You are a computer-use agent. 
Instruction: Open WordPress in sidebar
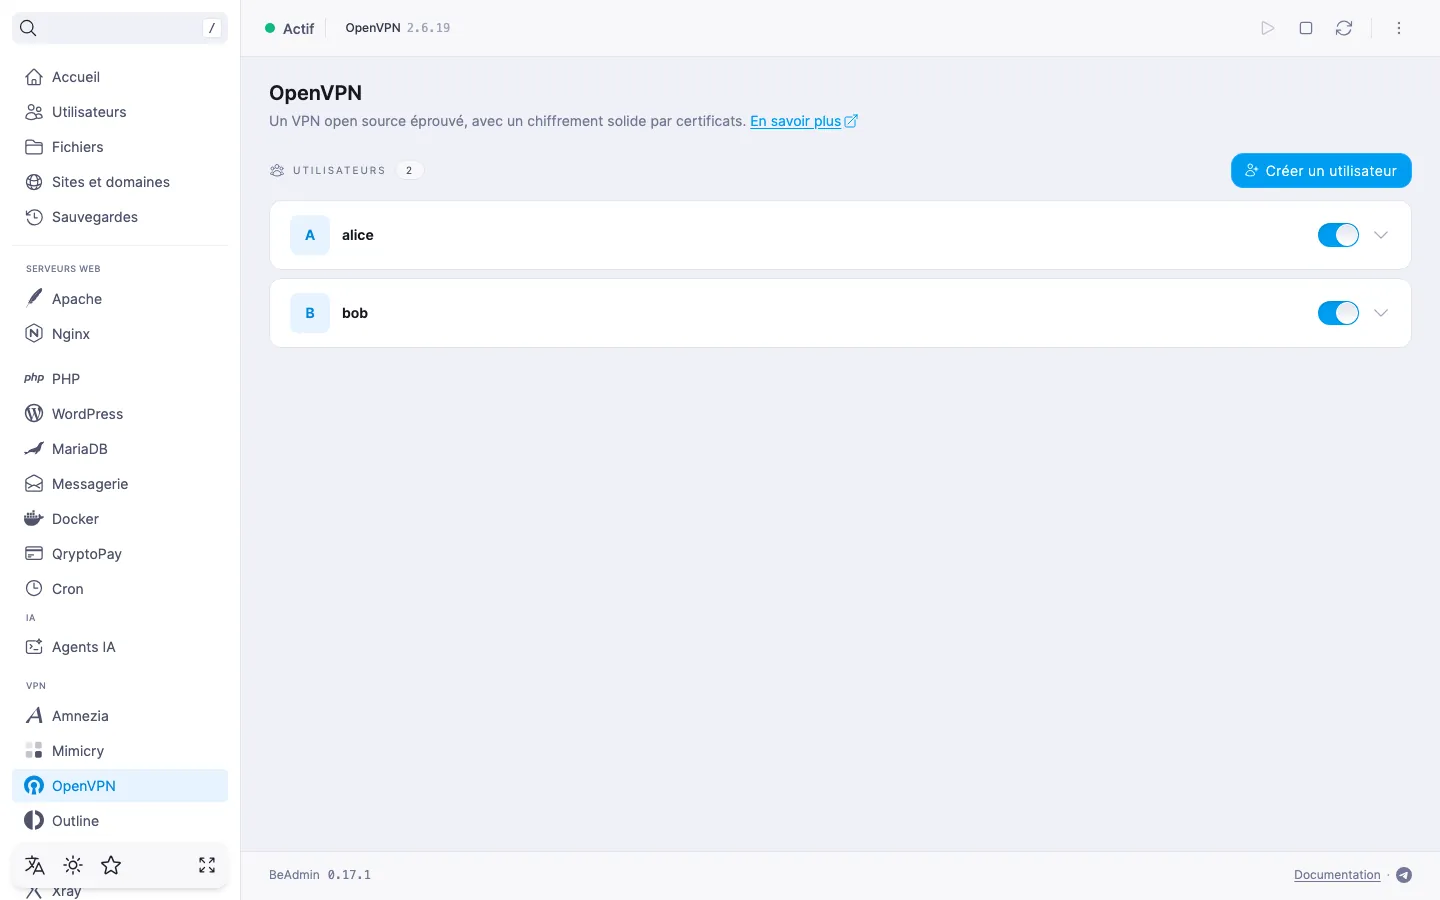pyautogui.click(x=120, y=414)
